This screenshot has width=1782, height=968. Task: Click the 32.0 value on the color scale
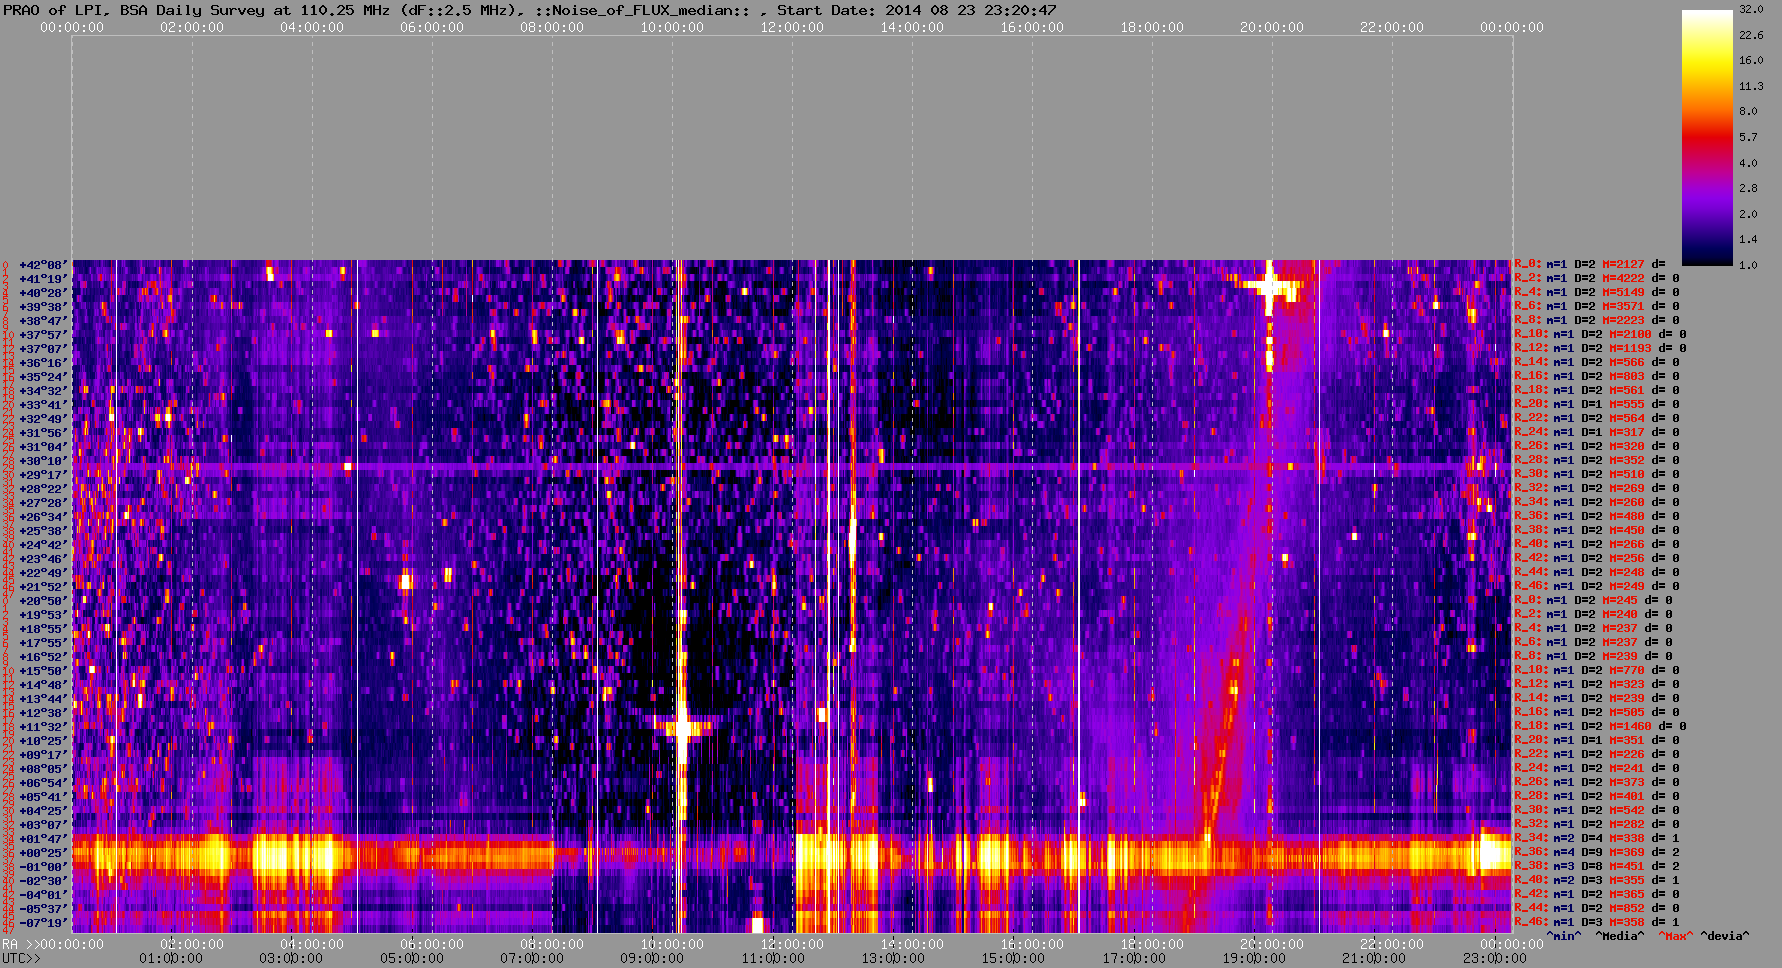1751,9
